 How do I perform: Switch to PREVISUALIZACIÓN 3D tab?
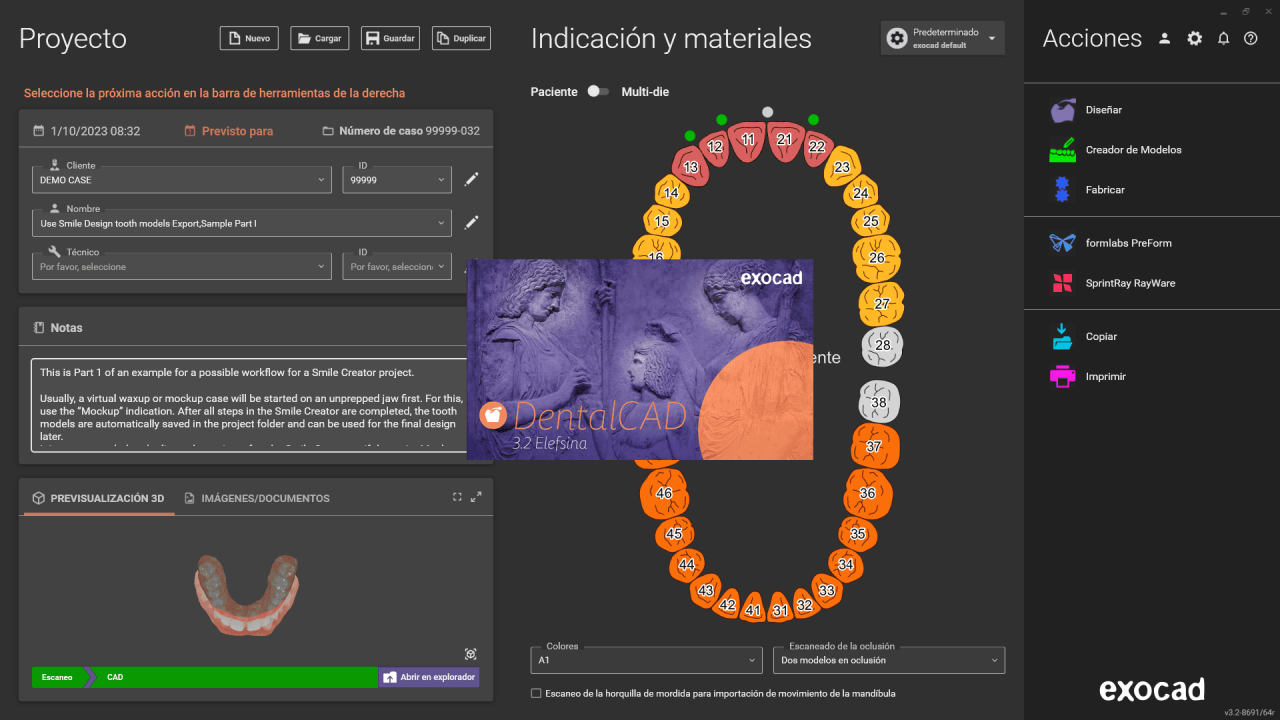(98, 498)
